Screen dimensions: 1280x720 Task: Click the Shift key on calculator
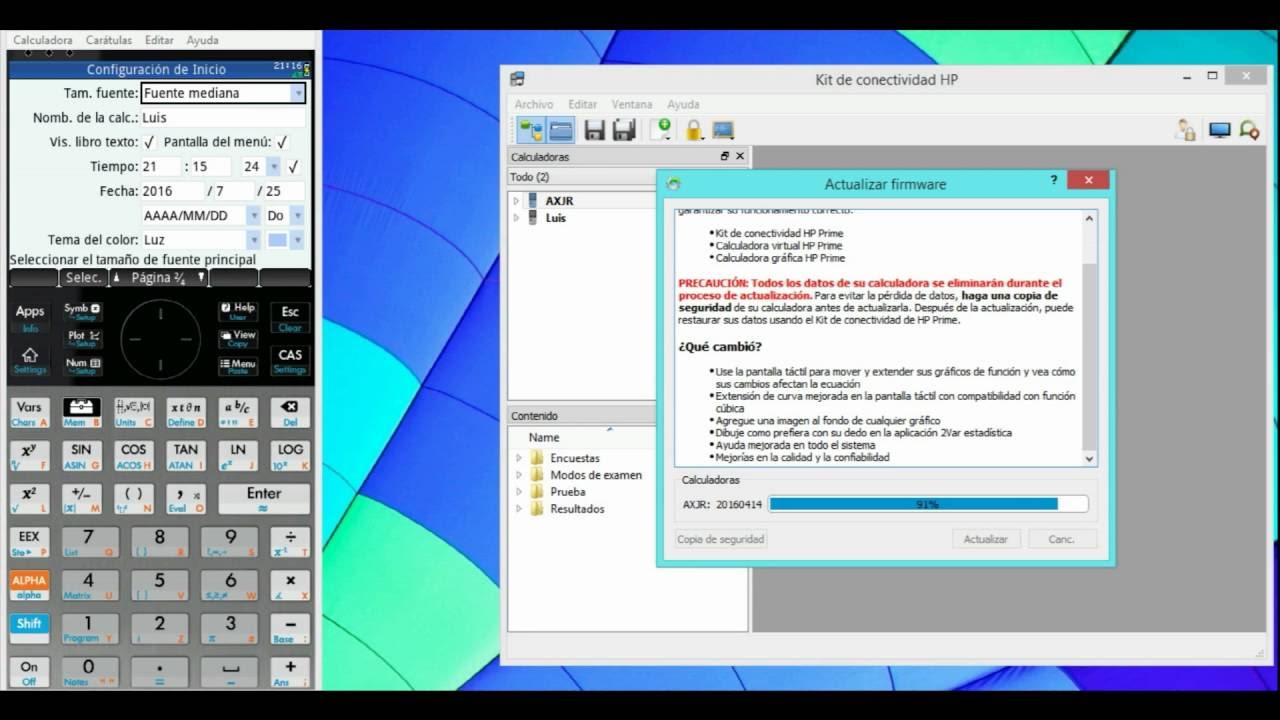(29, 627)
